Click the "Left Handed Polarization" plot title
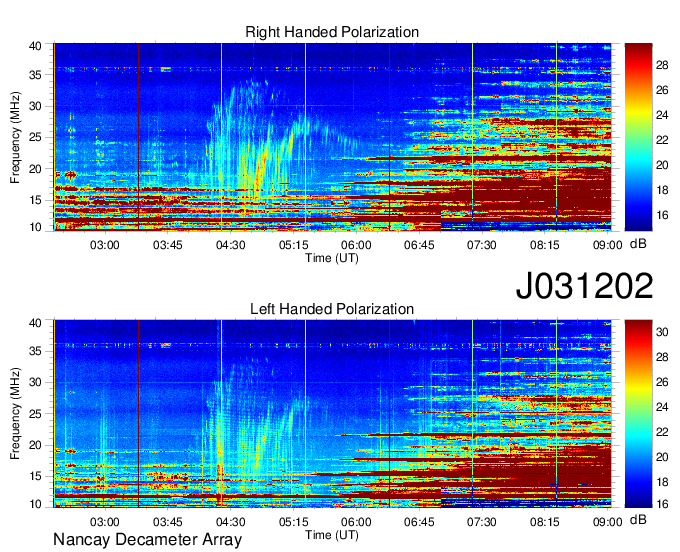Viewport: 680px width, 552px height. (x=332, y=309)
